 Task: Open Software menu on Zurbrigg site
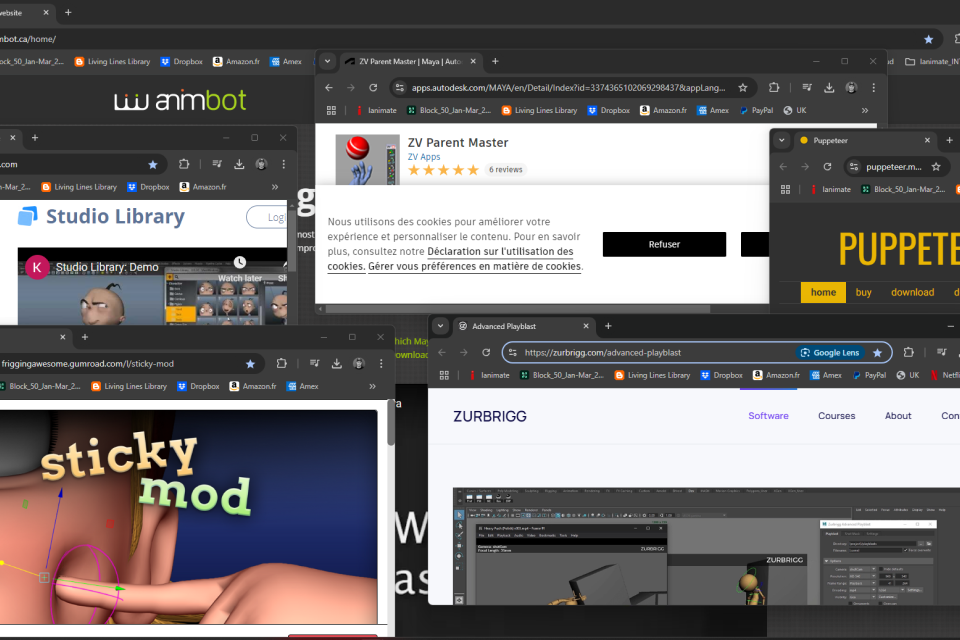pyautogui.click(x=768, y=416)
